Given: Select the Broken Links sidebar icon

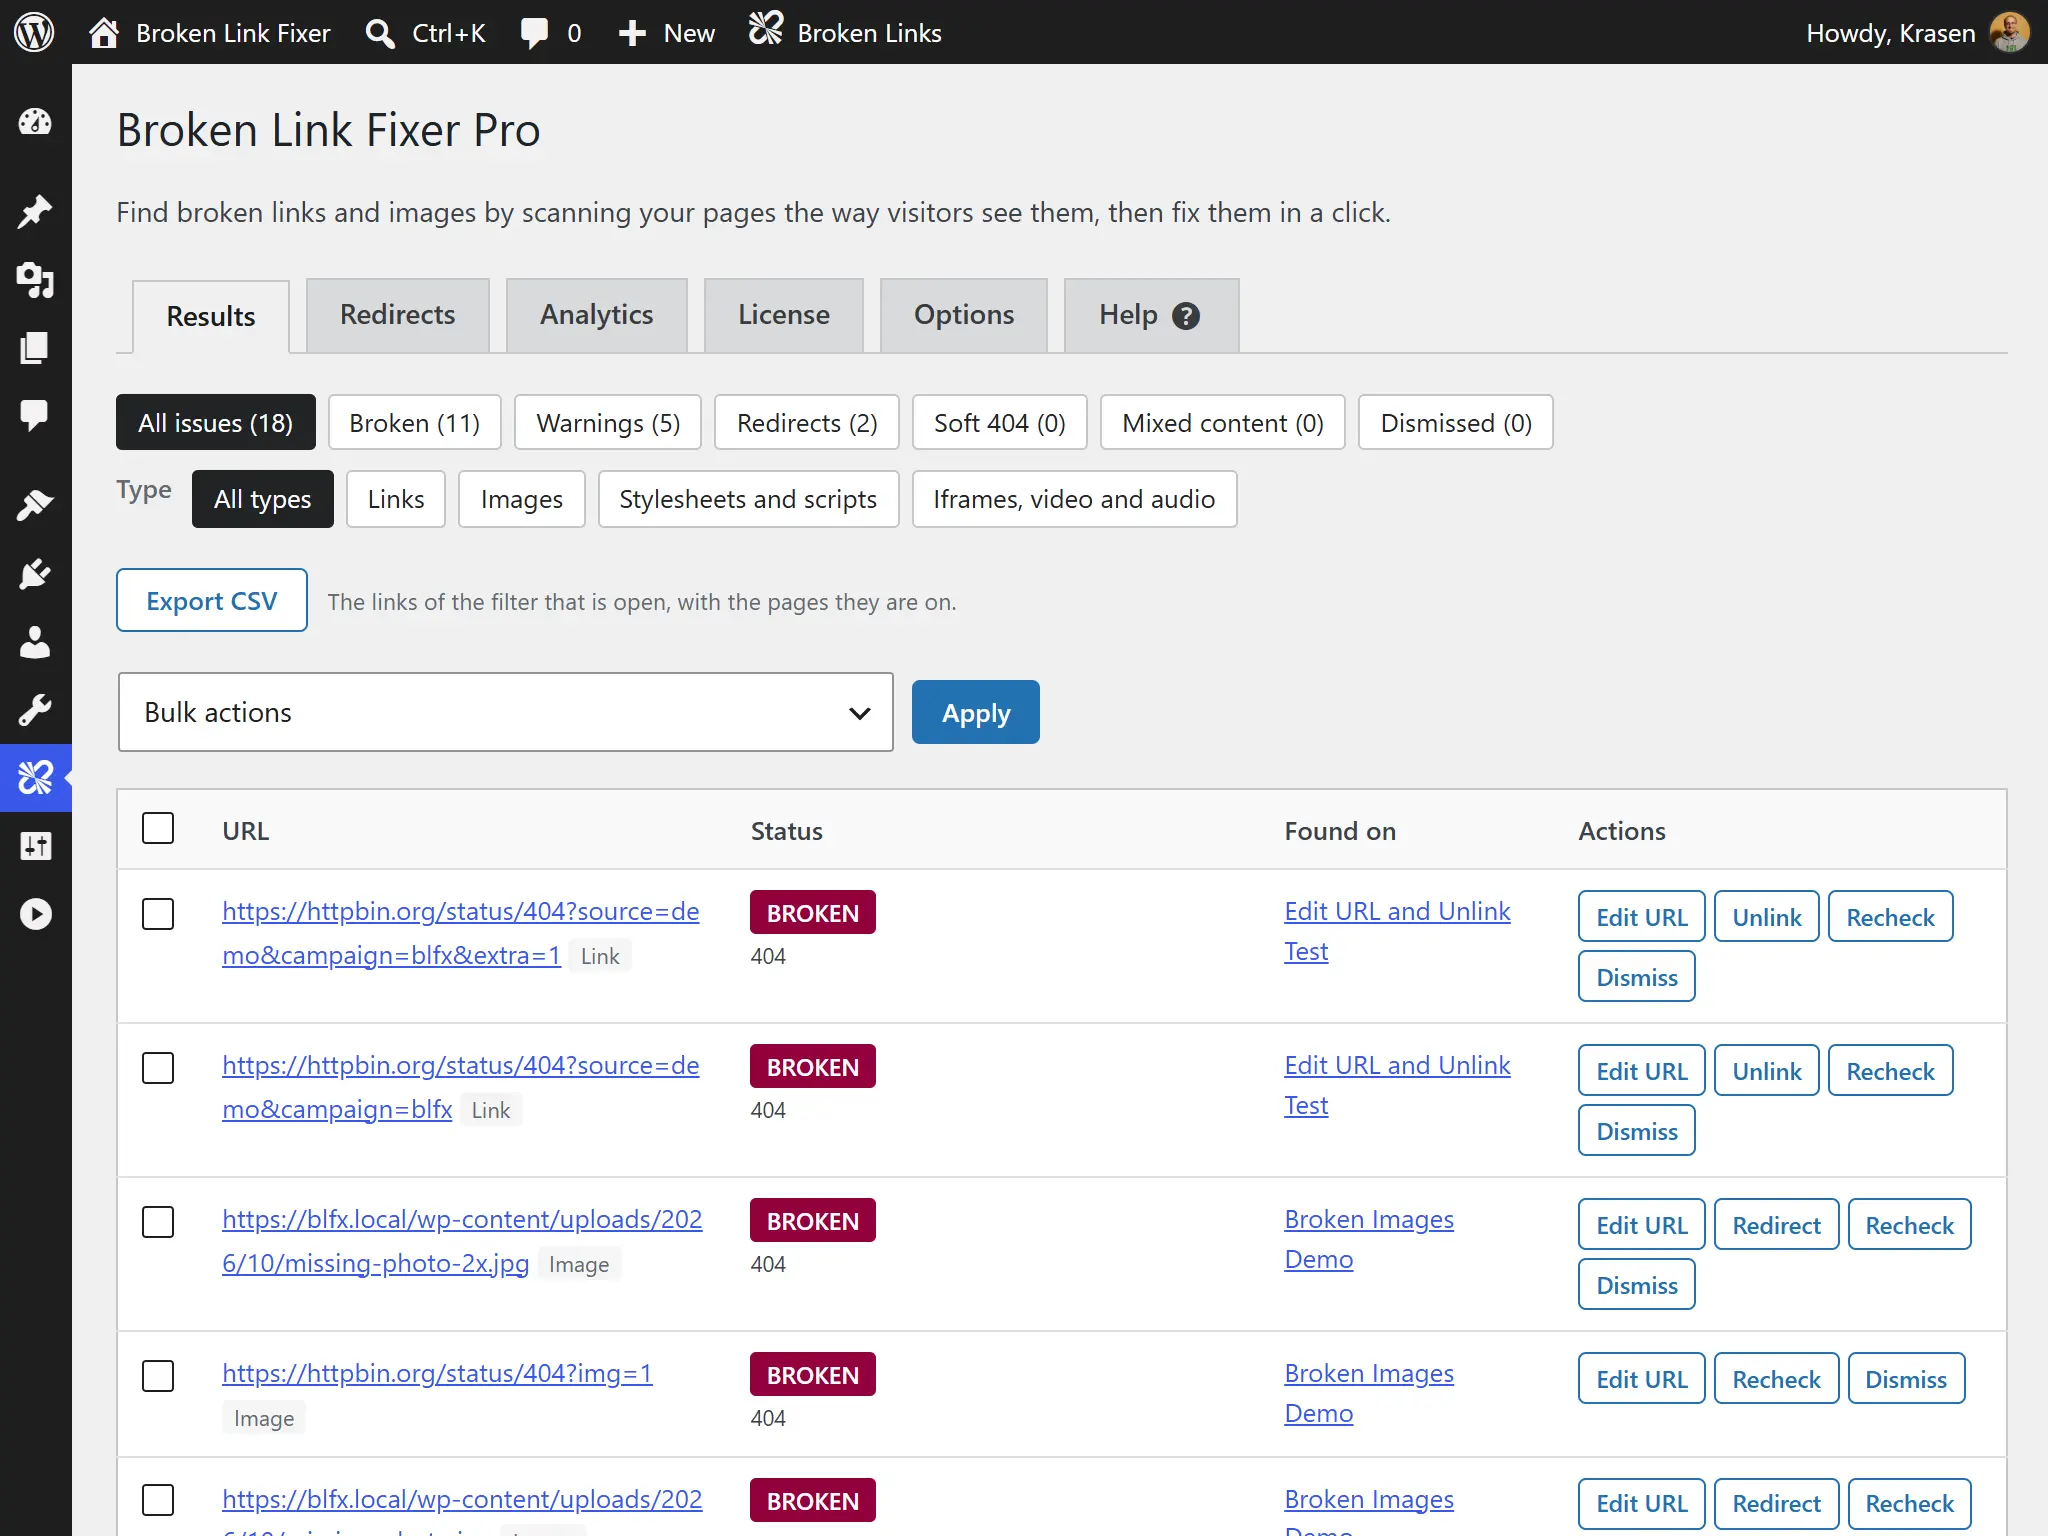Looking at the screenshot, I should [x=35, y=778].
